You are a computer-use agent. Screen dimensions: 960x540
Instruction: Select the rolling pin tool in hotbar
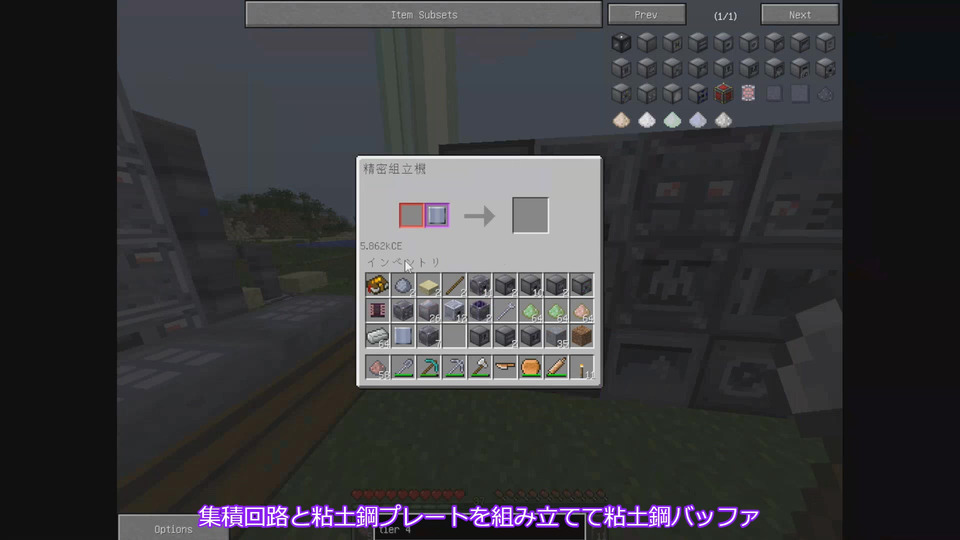(557, 367)
